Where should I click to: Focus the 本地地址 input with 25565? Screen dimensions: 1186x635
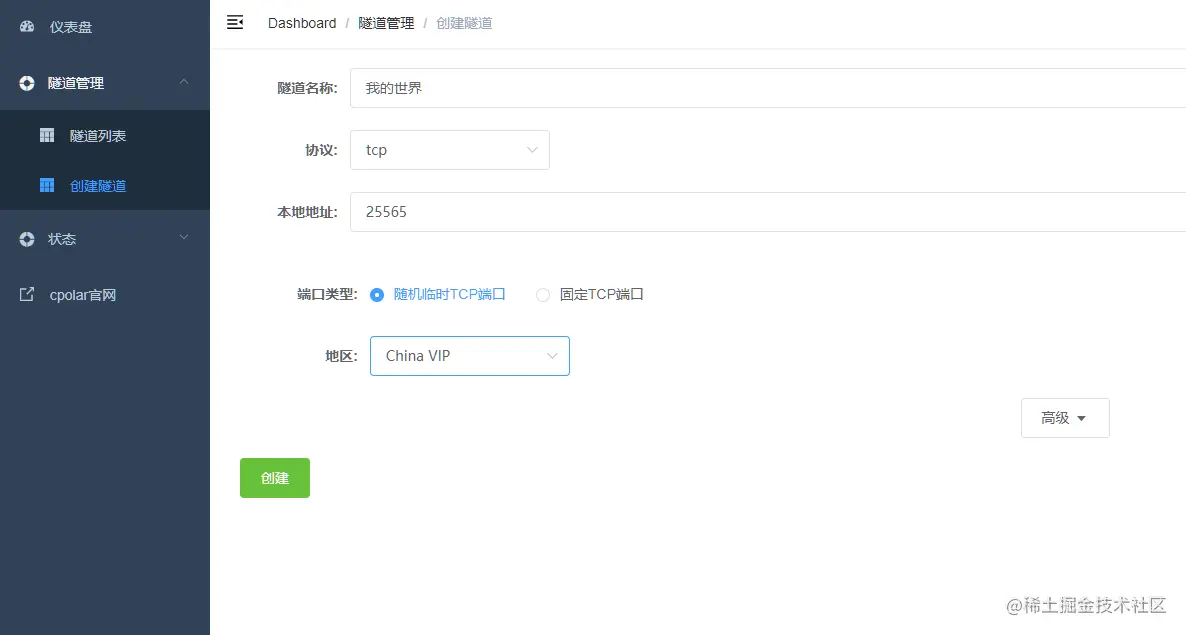tap(768, 212)
